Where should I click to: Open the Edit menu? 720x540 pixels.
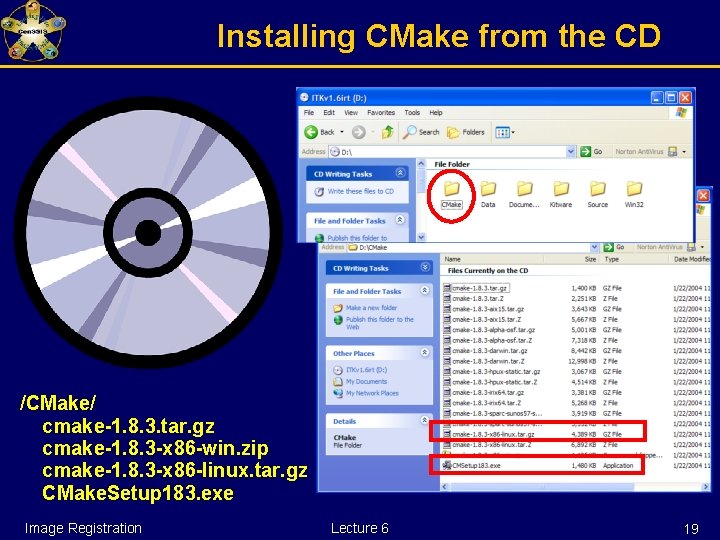(x=329, y=112)
